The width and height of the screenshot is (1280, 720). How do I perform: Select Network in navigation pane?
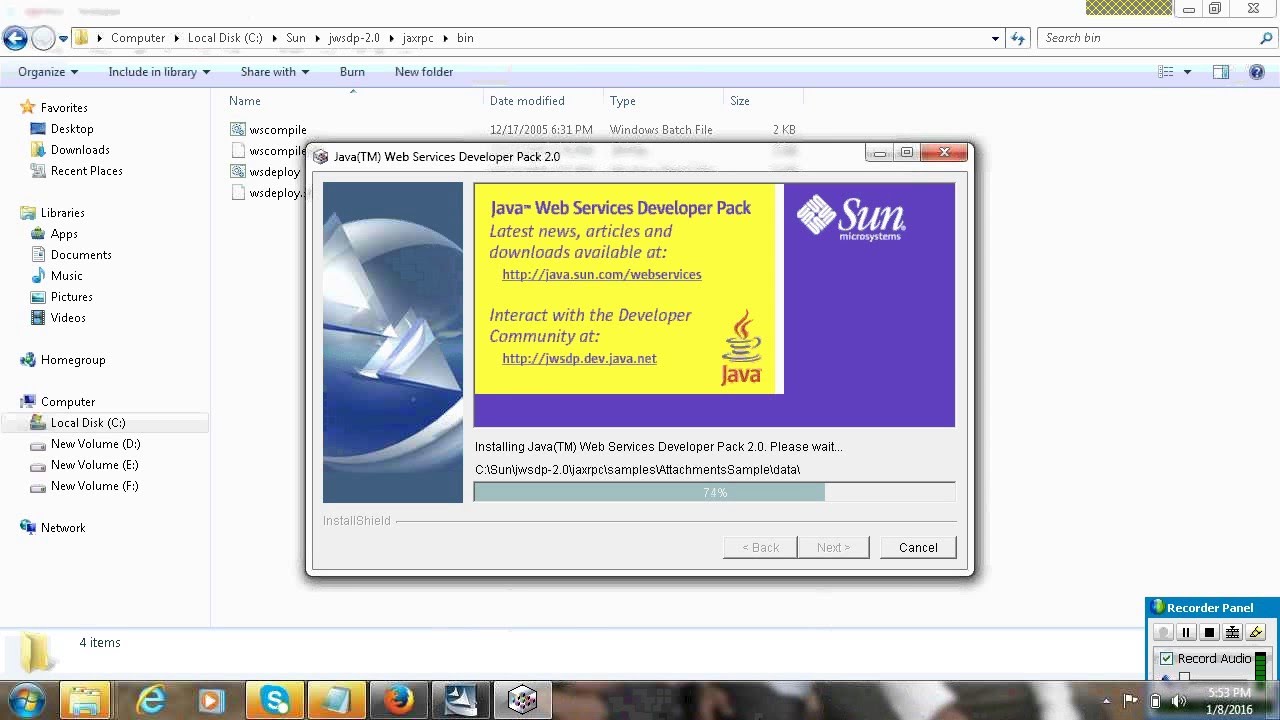click(63, 528)
